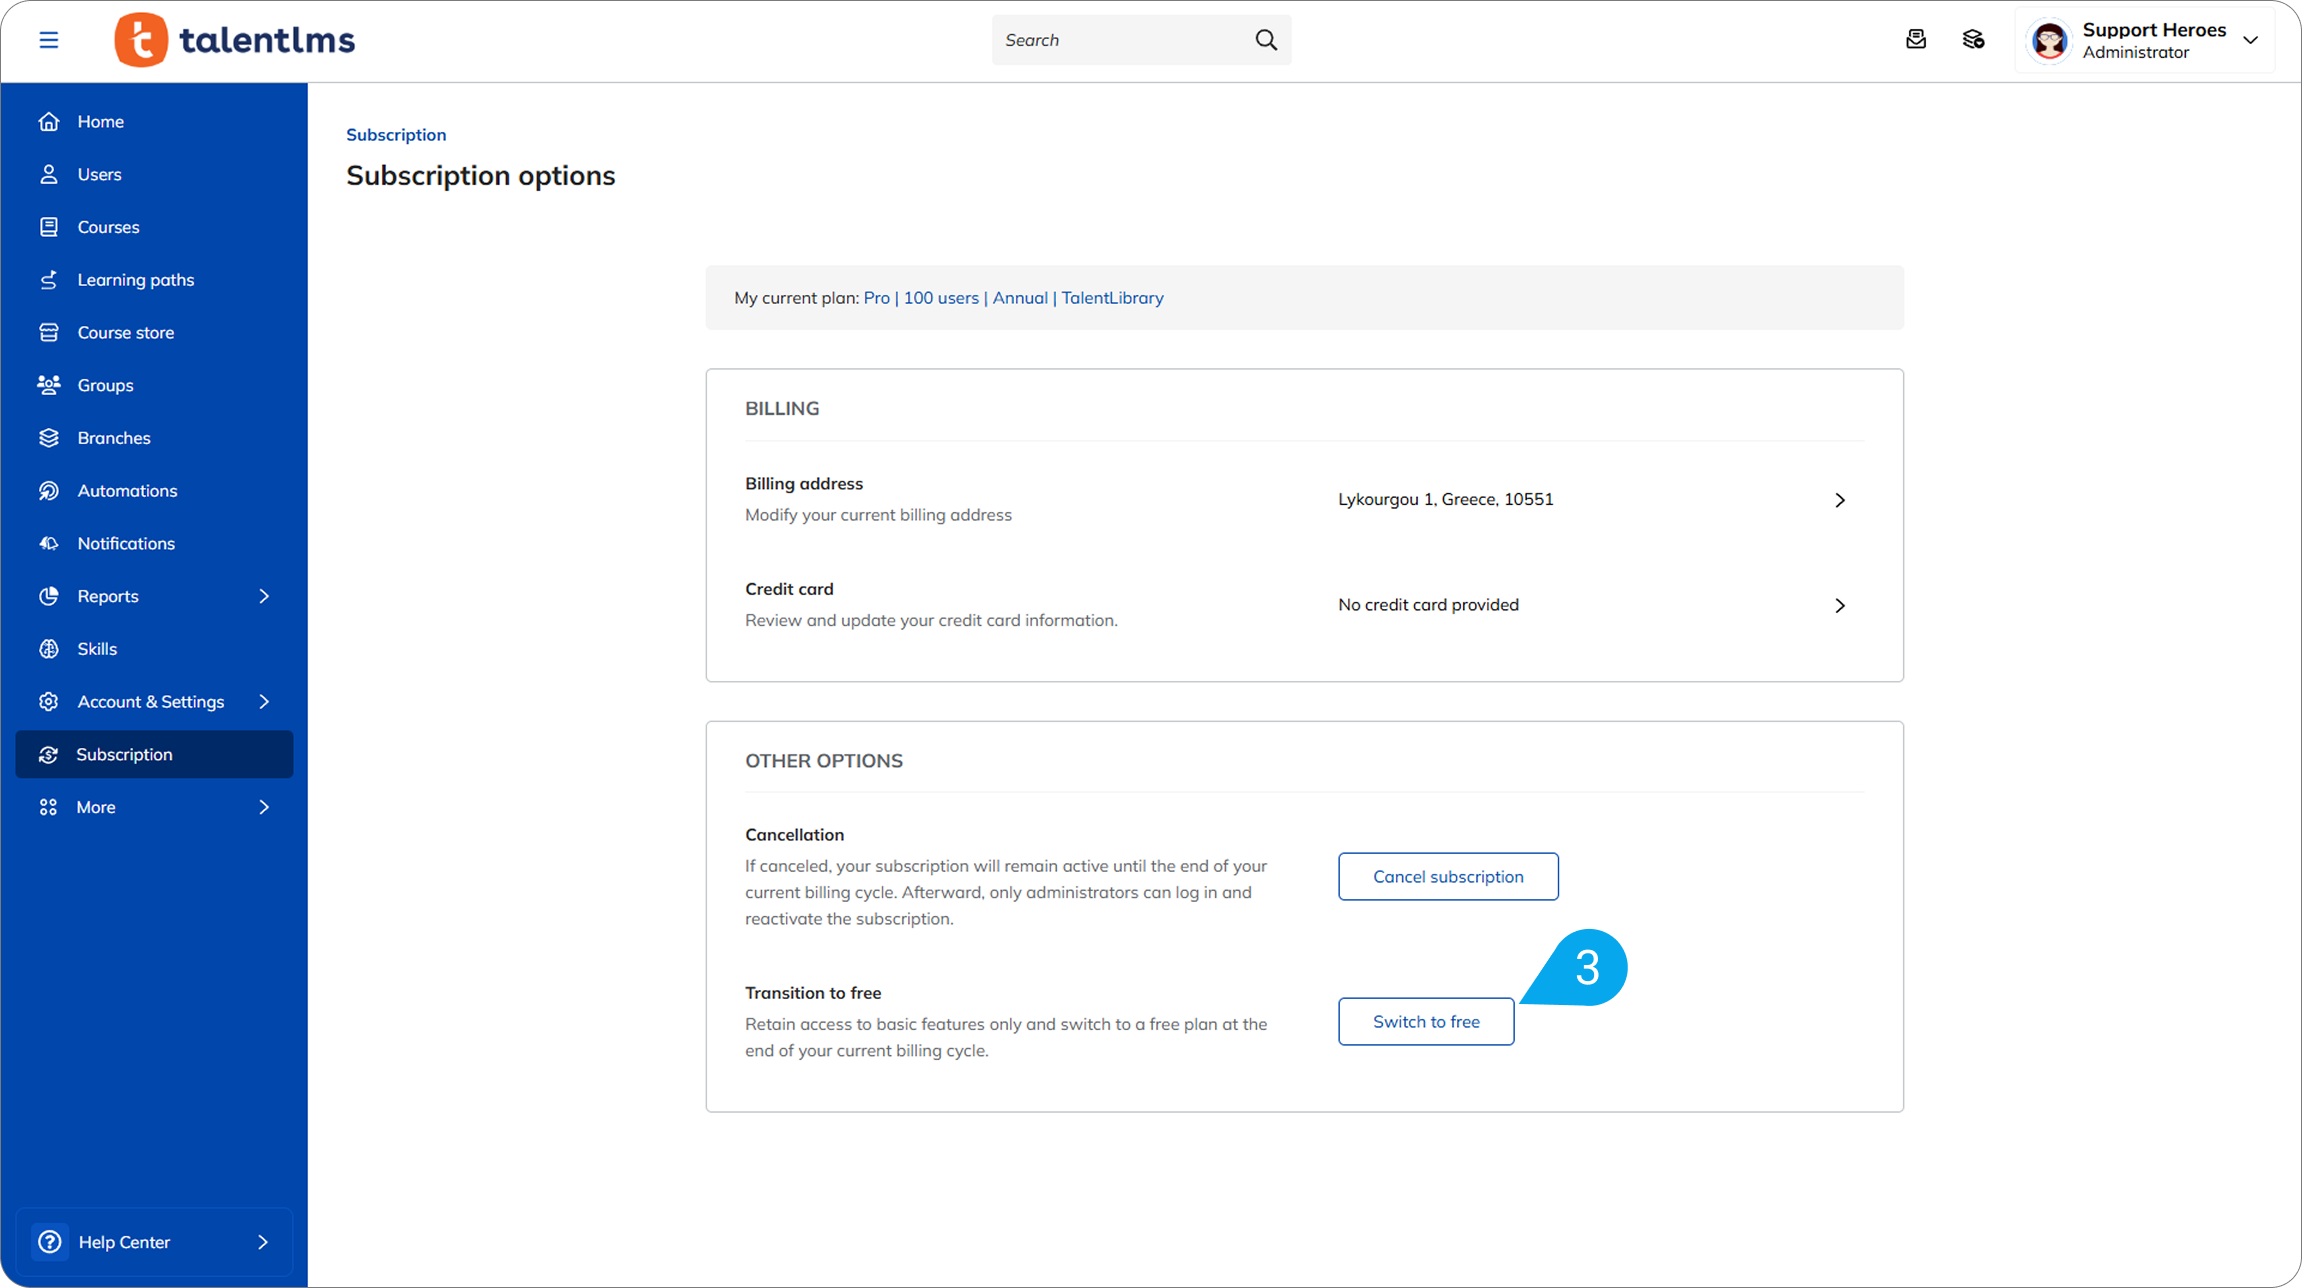Viewport: 2302px width, 1288px height.
Task: Click the Cancel subscription button
Action: 1447,877
